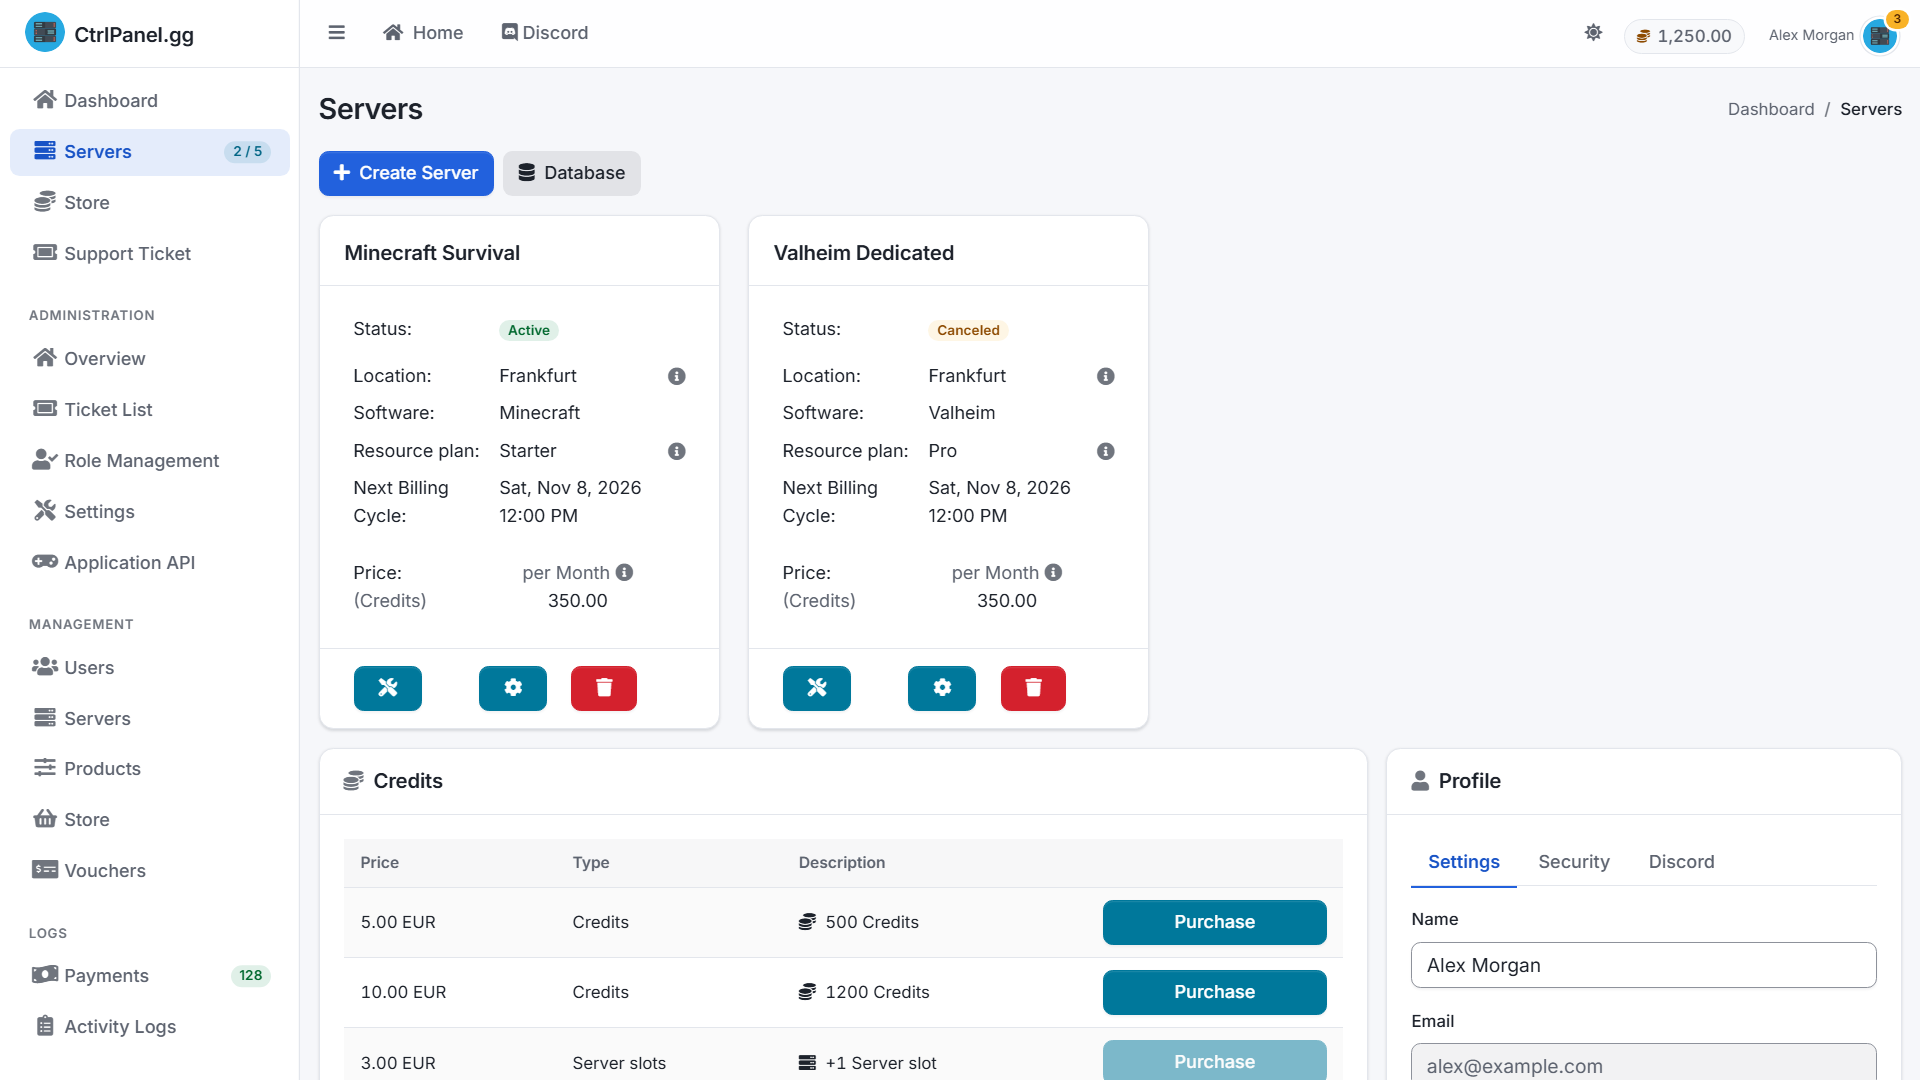This screenshot has height=1080, width=1920.
Task: Open Products under Management
Action: [x=150, y=768]
